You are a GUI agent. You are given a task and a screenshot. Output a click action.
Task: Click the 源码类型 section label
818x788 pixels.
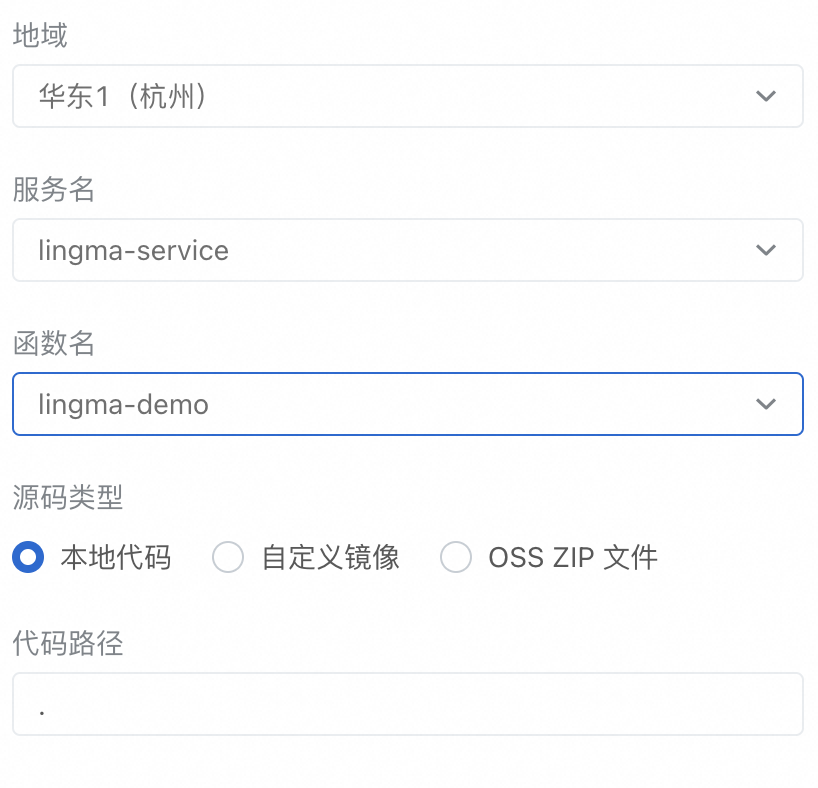point(68,496)
